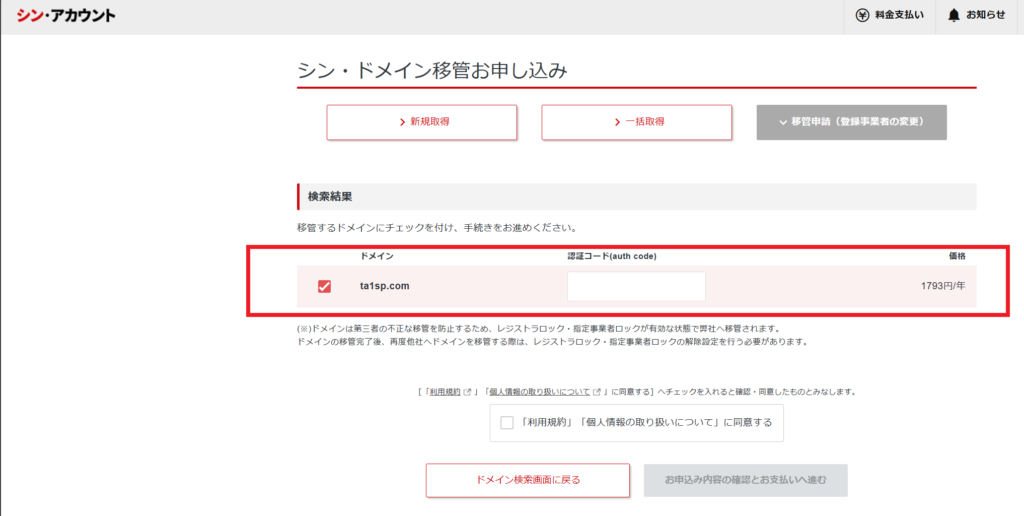Open the 利用規約 link
The image size is (1024, 516).
(444, 393)
